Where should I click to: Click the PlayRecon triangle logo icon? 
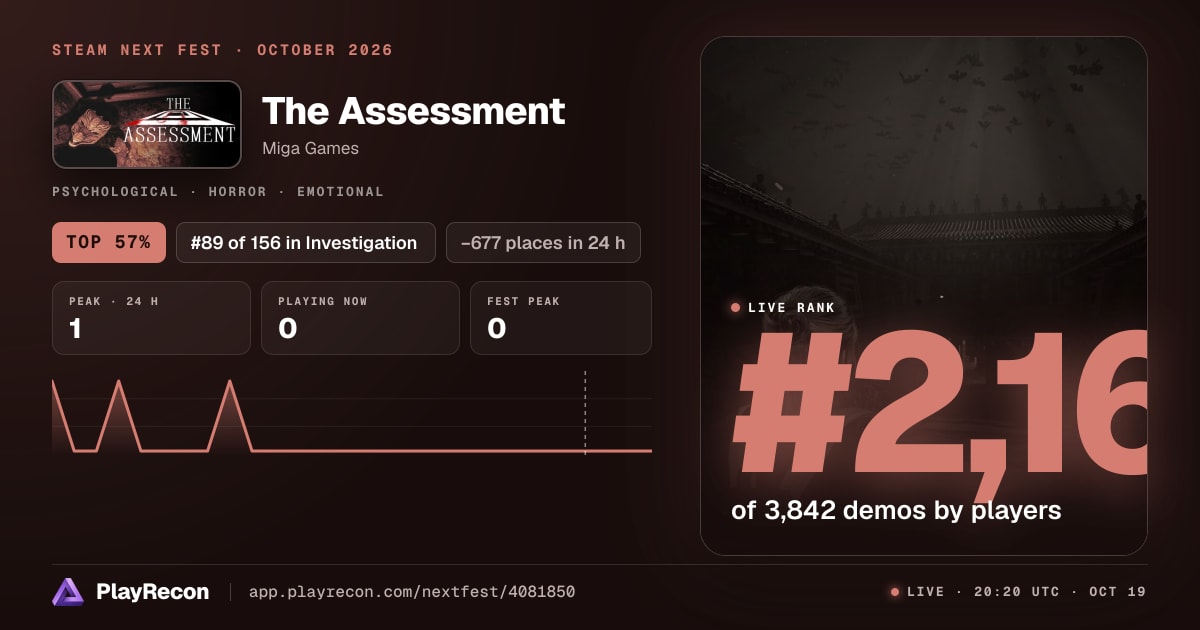[68, 592]
